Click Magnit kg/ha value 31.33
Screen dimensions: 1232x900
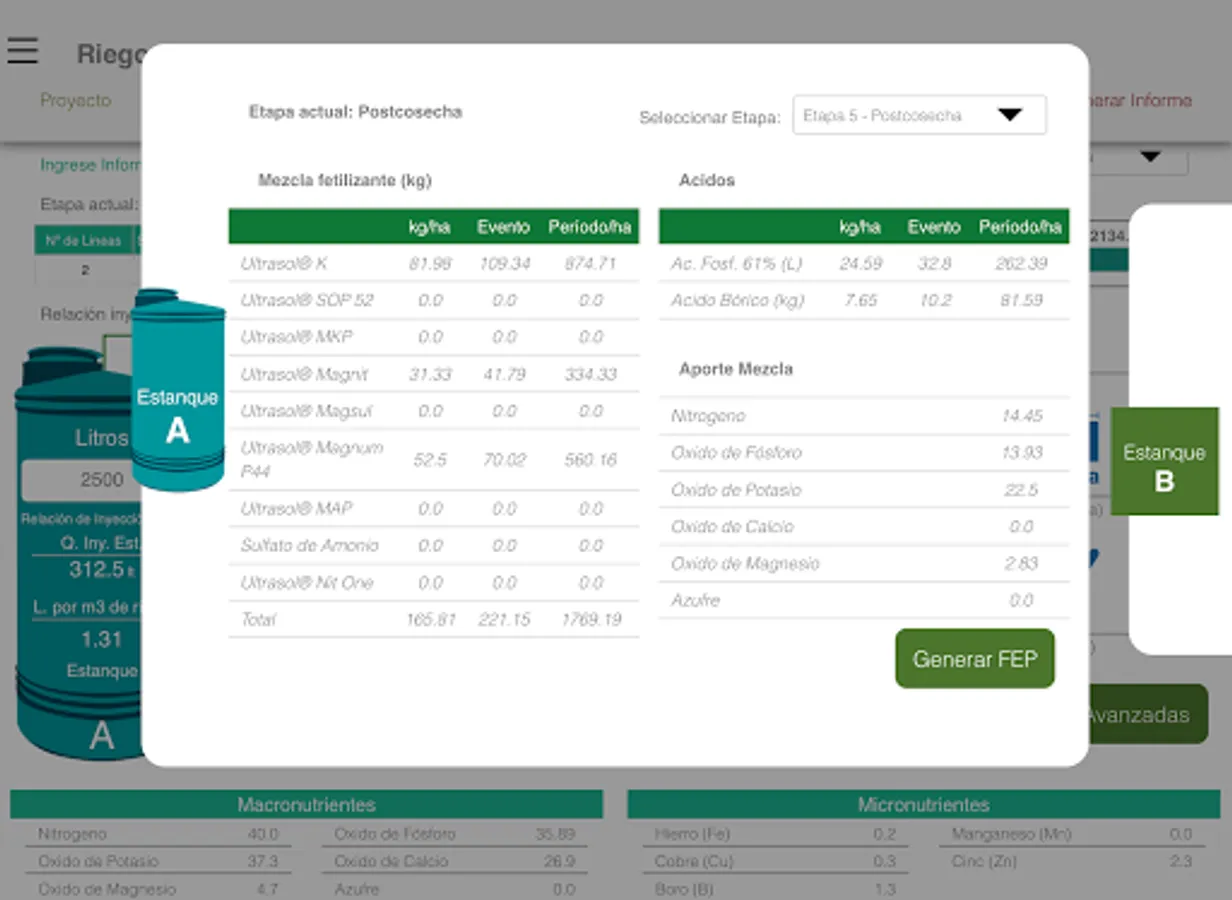click(x=430, y=374)
